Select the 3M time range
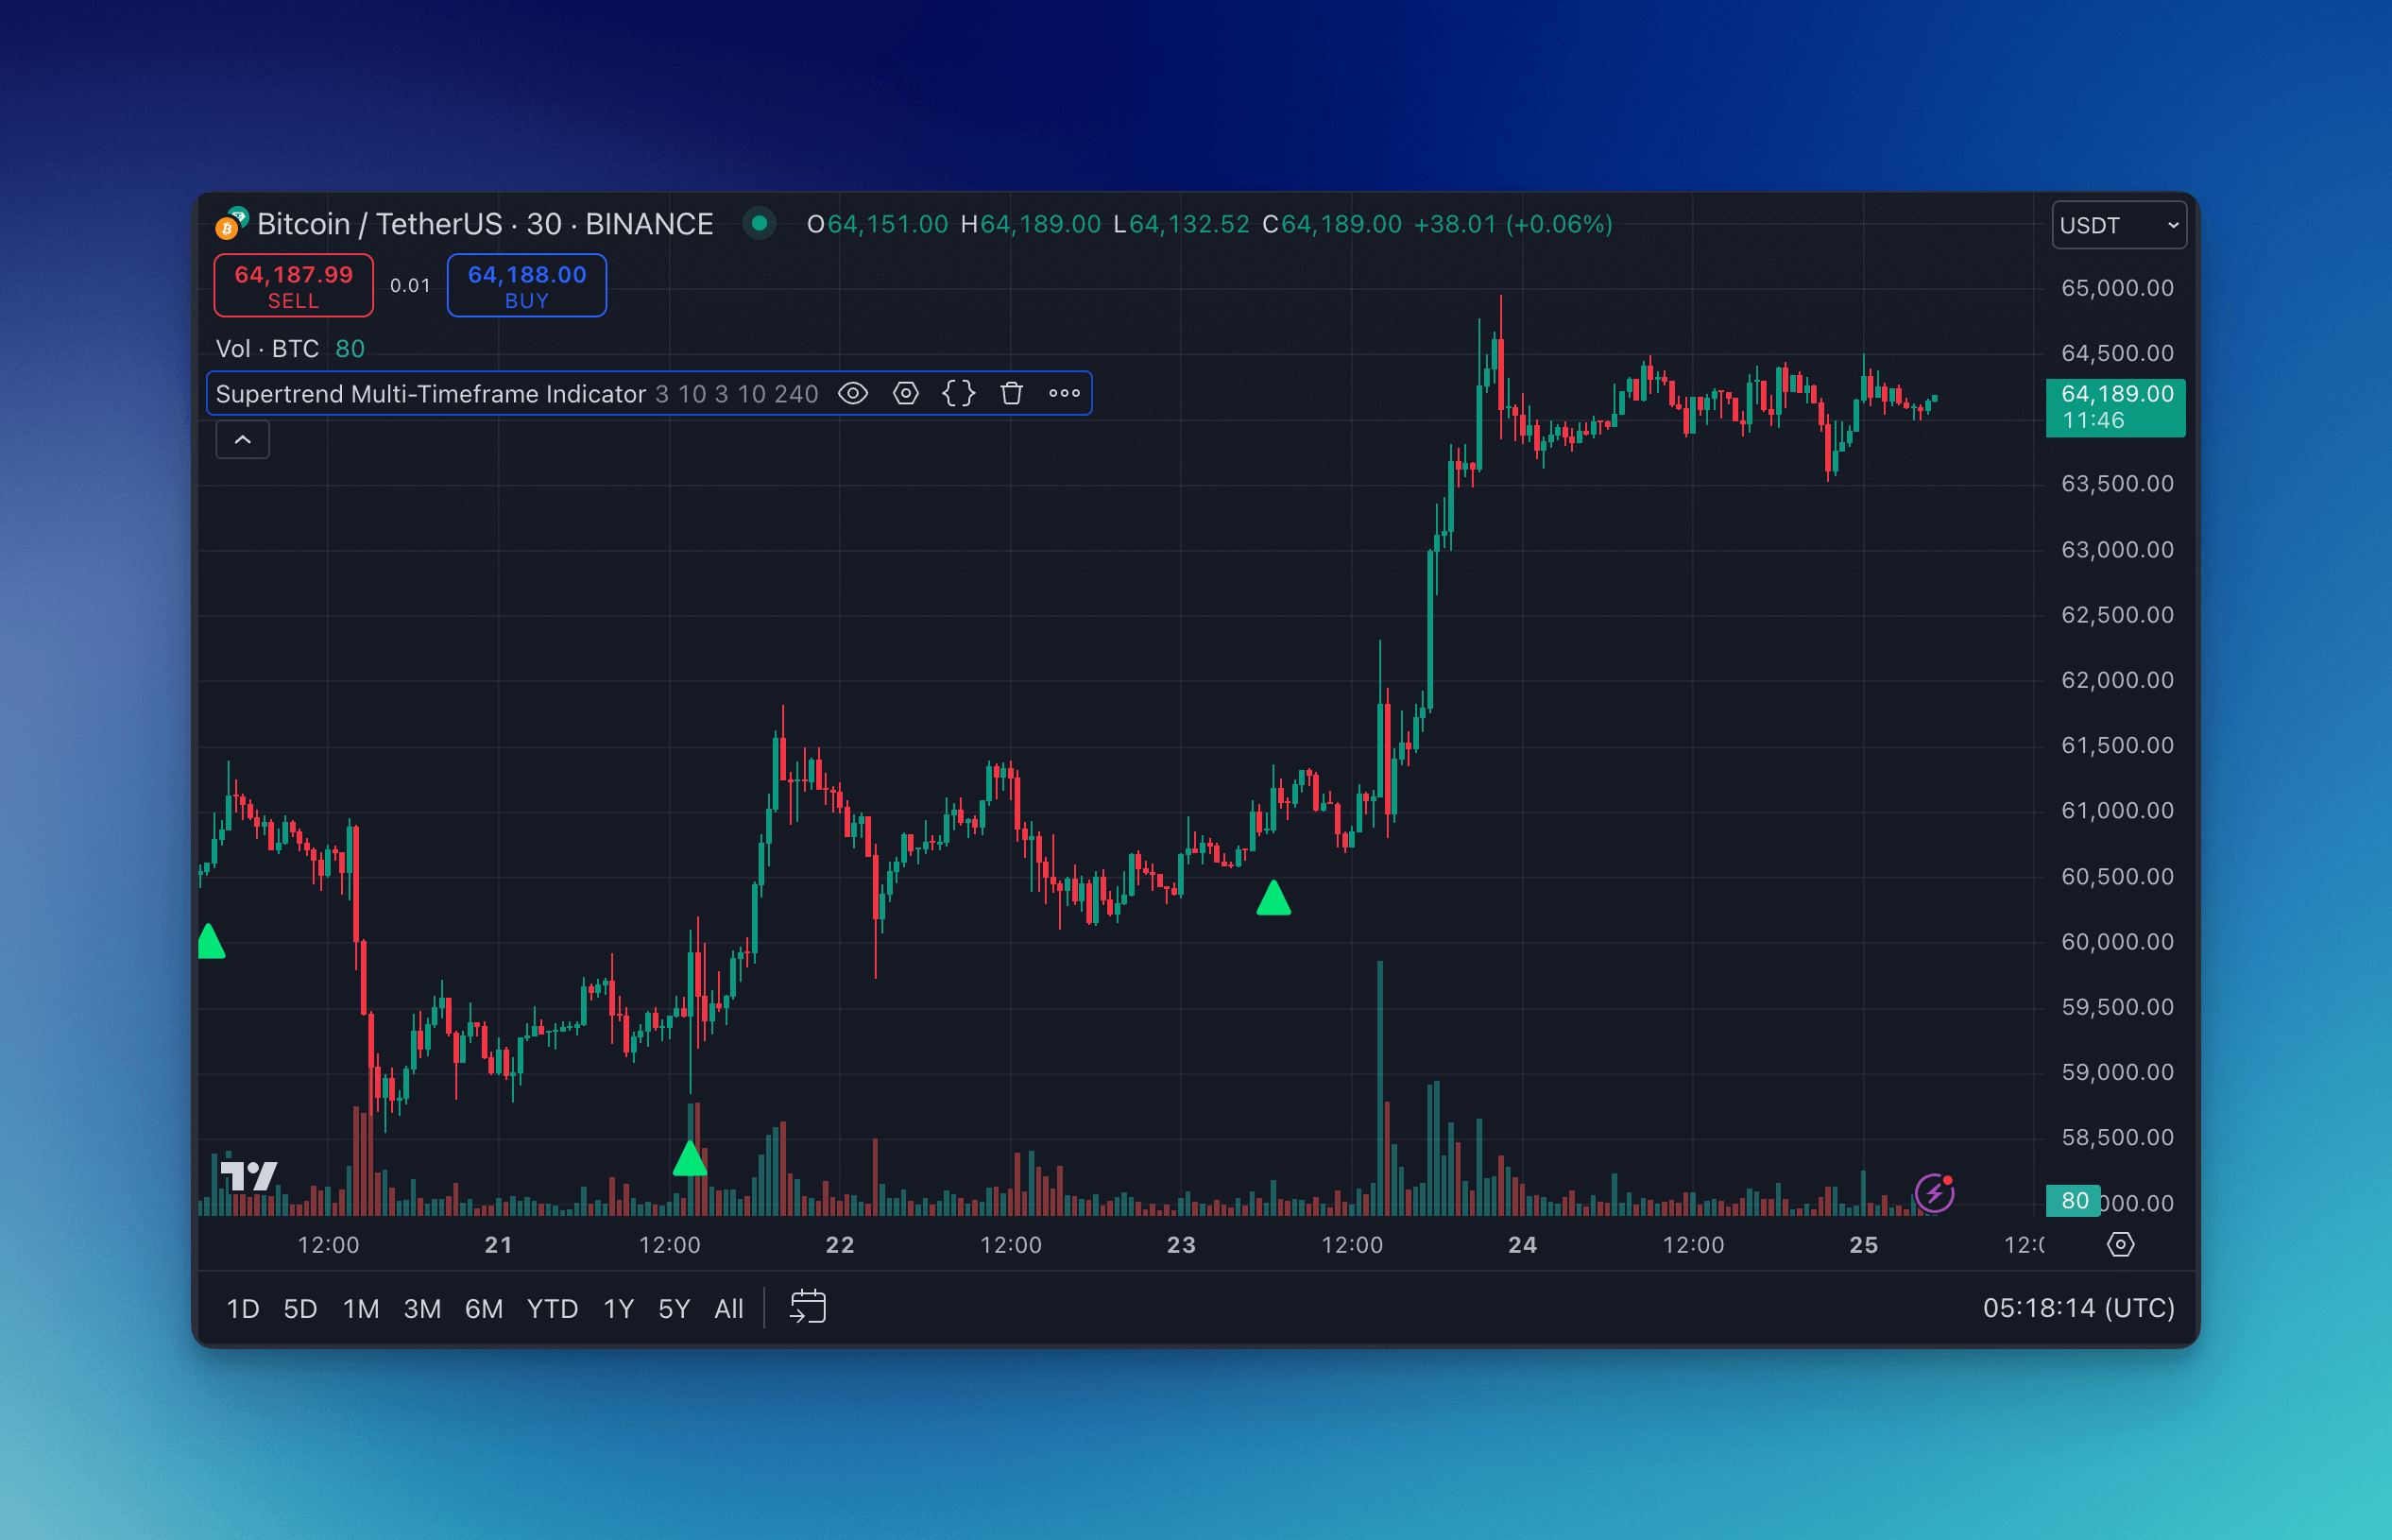The height and width of the screenshot is (1540, 2392). tap(422, 1308)
